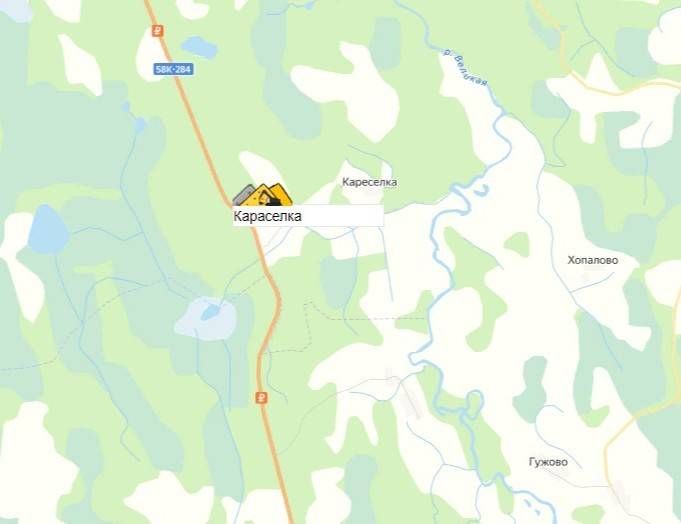
Task: Click the yellow excavator quarry marker icon
Action: [x=262, y=196]
